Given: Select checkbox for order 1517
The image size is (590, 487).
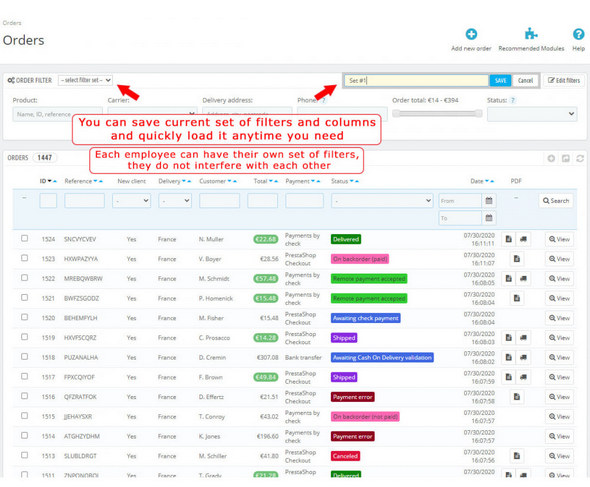Looking at the screenshot, I should coord(24,376).
